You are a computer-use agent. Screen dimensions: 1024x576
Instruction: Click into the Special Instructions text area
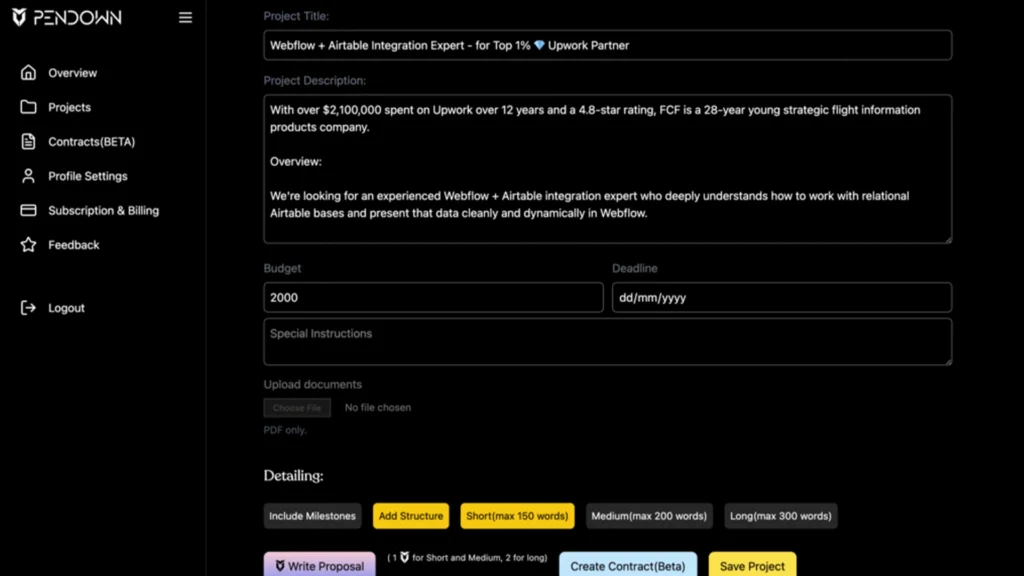click(607, 342)
